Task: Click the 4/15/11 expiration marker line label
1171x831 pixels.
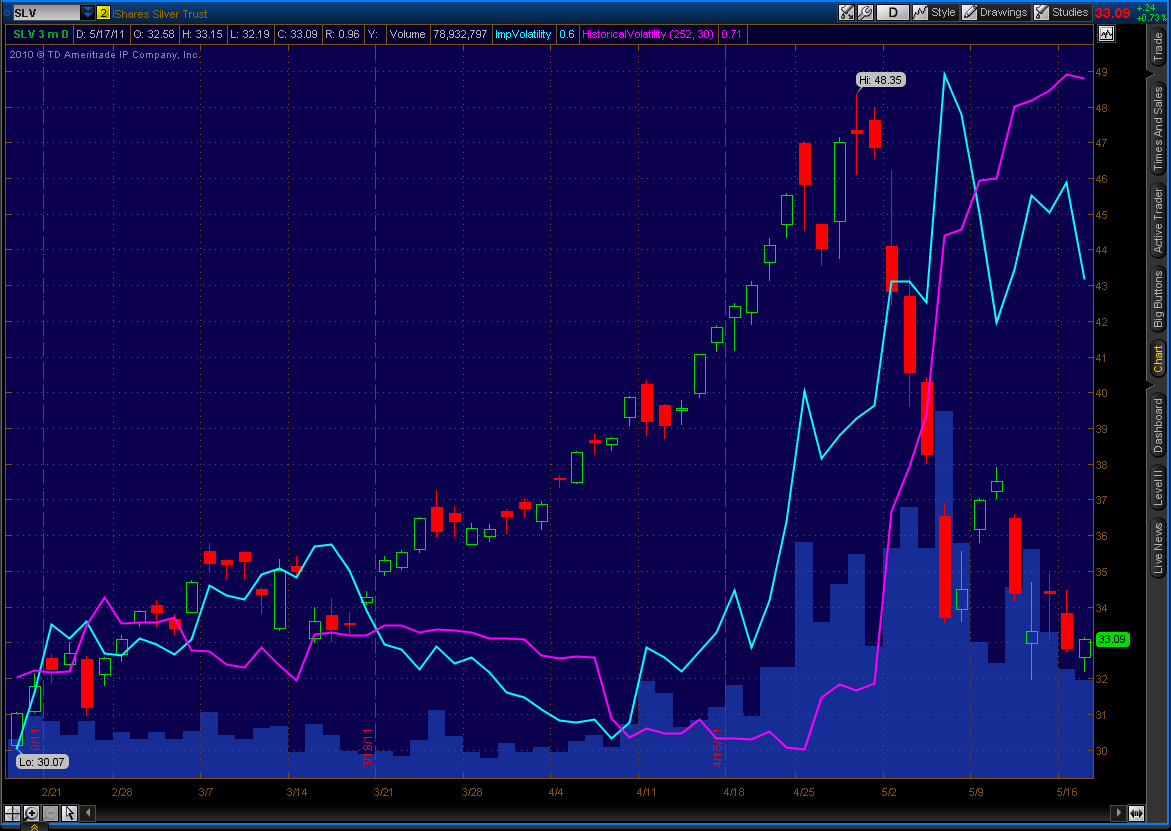Action: pos(718,748)
